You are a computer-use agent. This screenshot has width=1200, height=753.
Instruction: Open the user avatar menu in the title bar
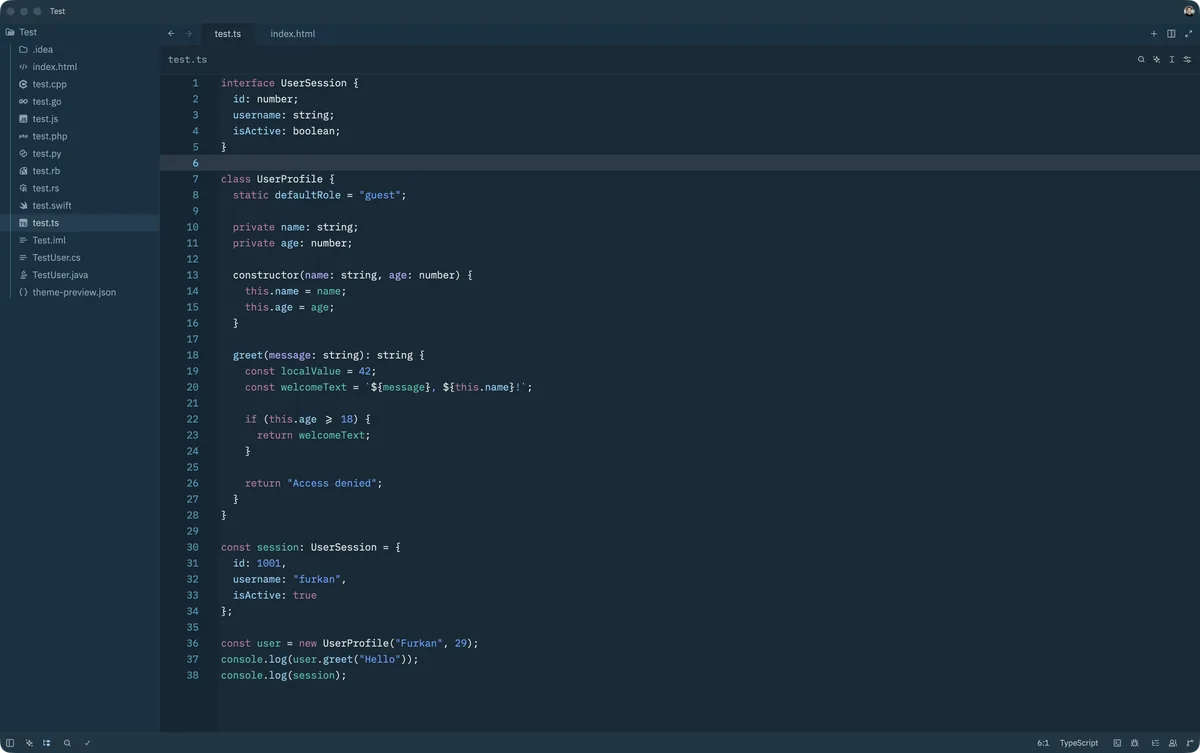[x=1189, y=10]
